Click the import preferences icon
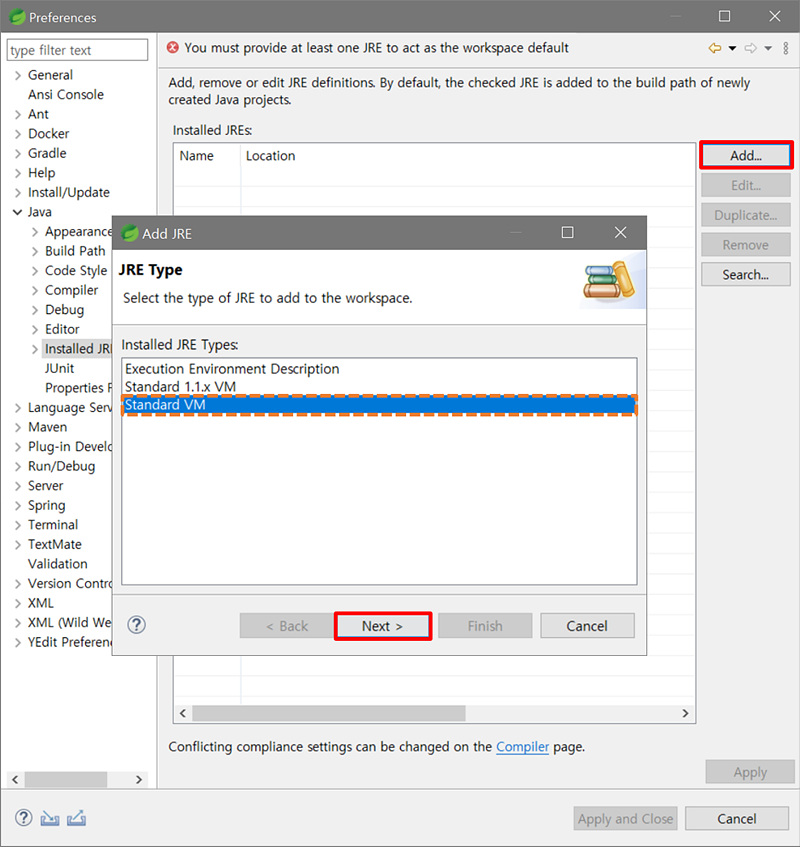This screenshot has height=847, width=800. click(50, 818)
